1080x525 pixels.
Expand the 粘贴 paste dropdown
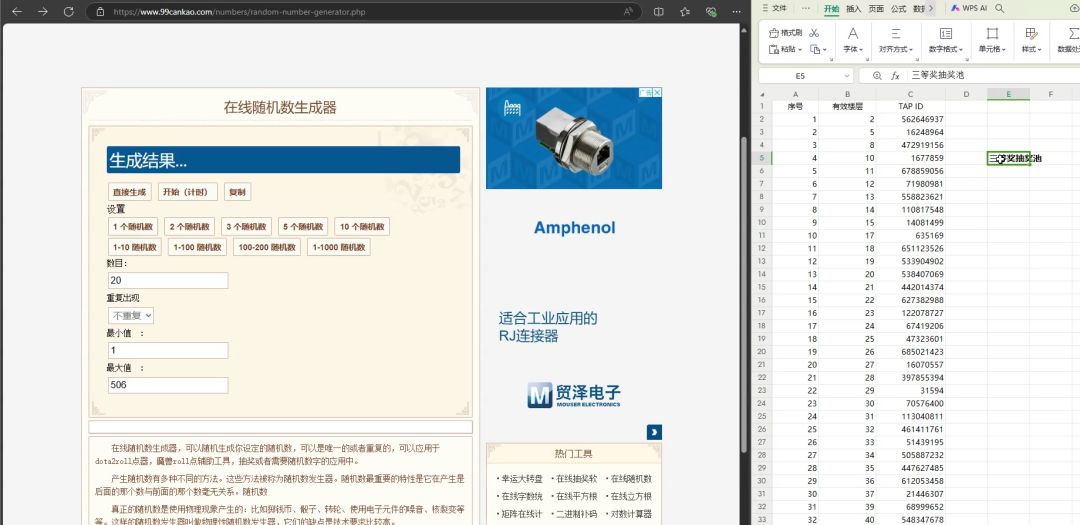[800, 49]
